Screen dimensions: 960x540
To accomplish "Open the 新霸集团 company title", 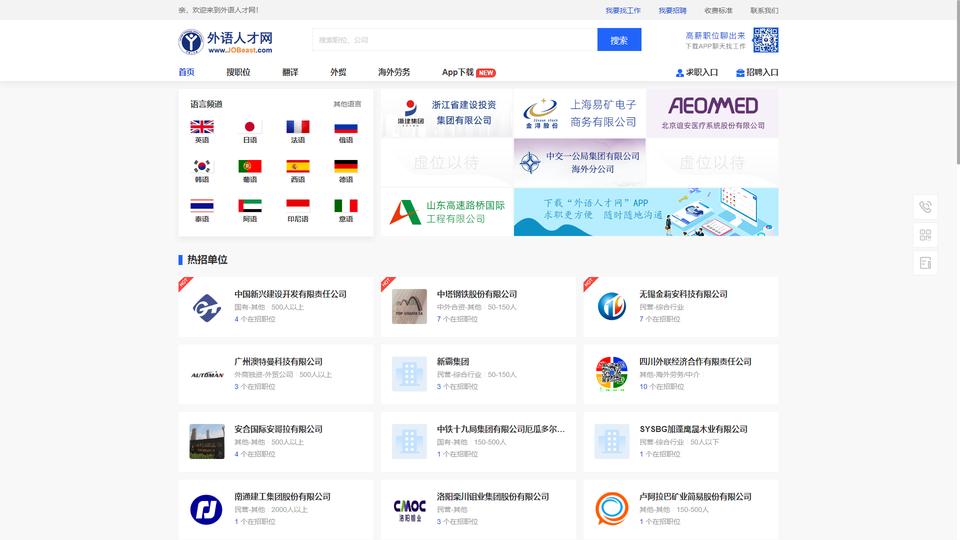I will (x=452, y=362).
